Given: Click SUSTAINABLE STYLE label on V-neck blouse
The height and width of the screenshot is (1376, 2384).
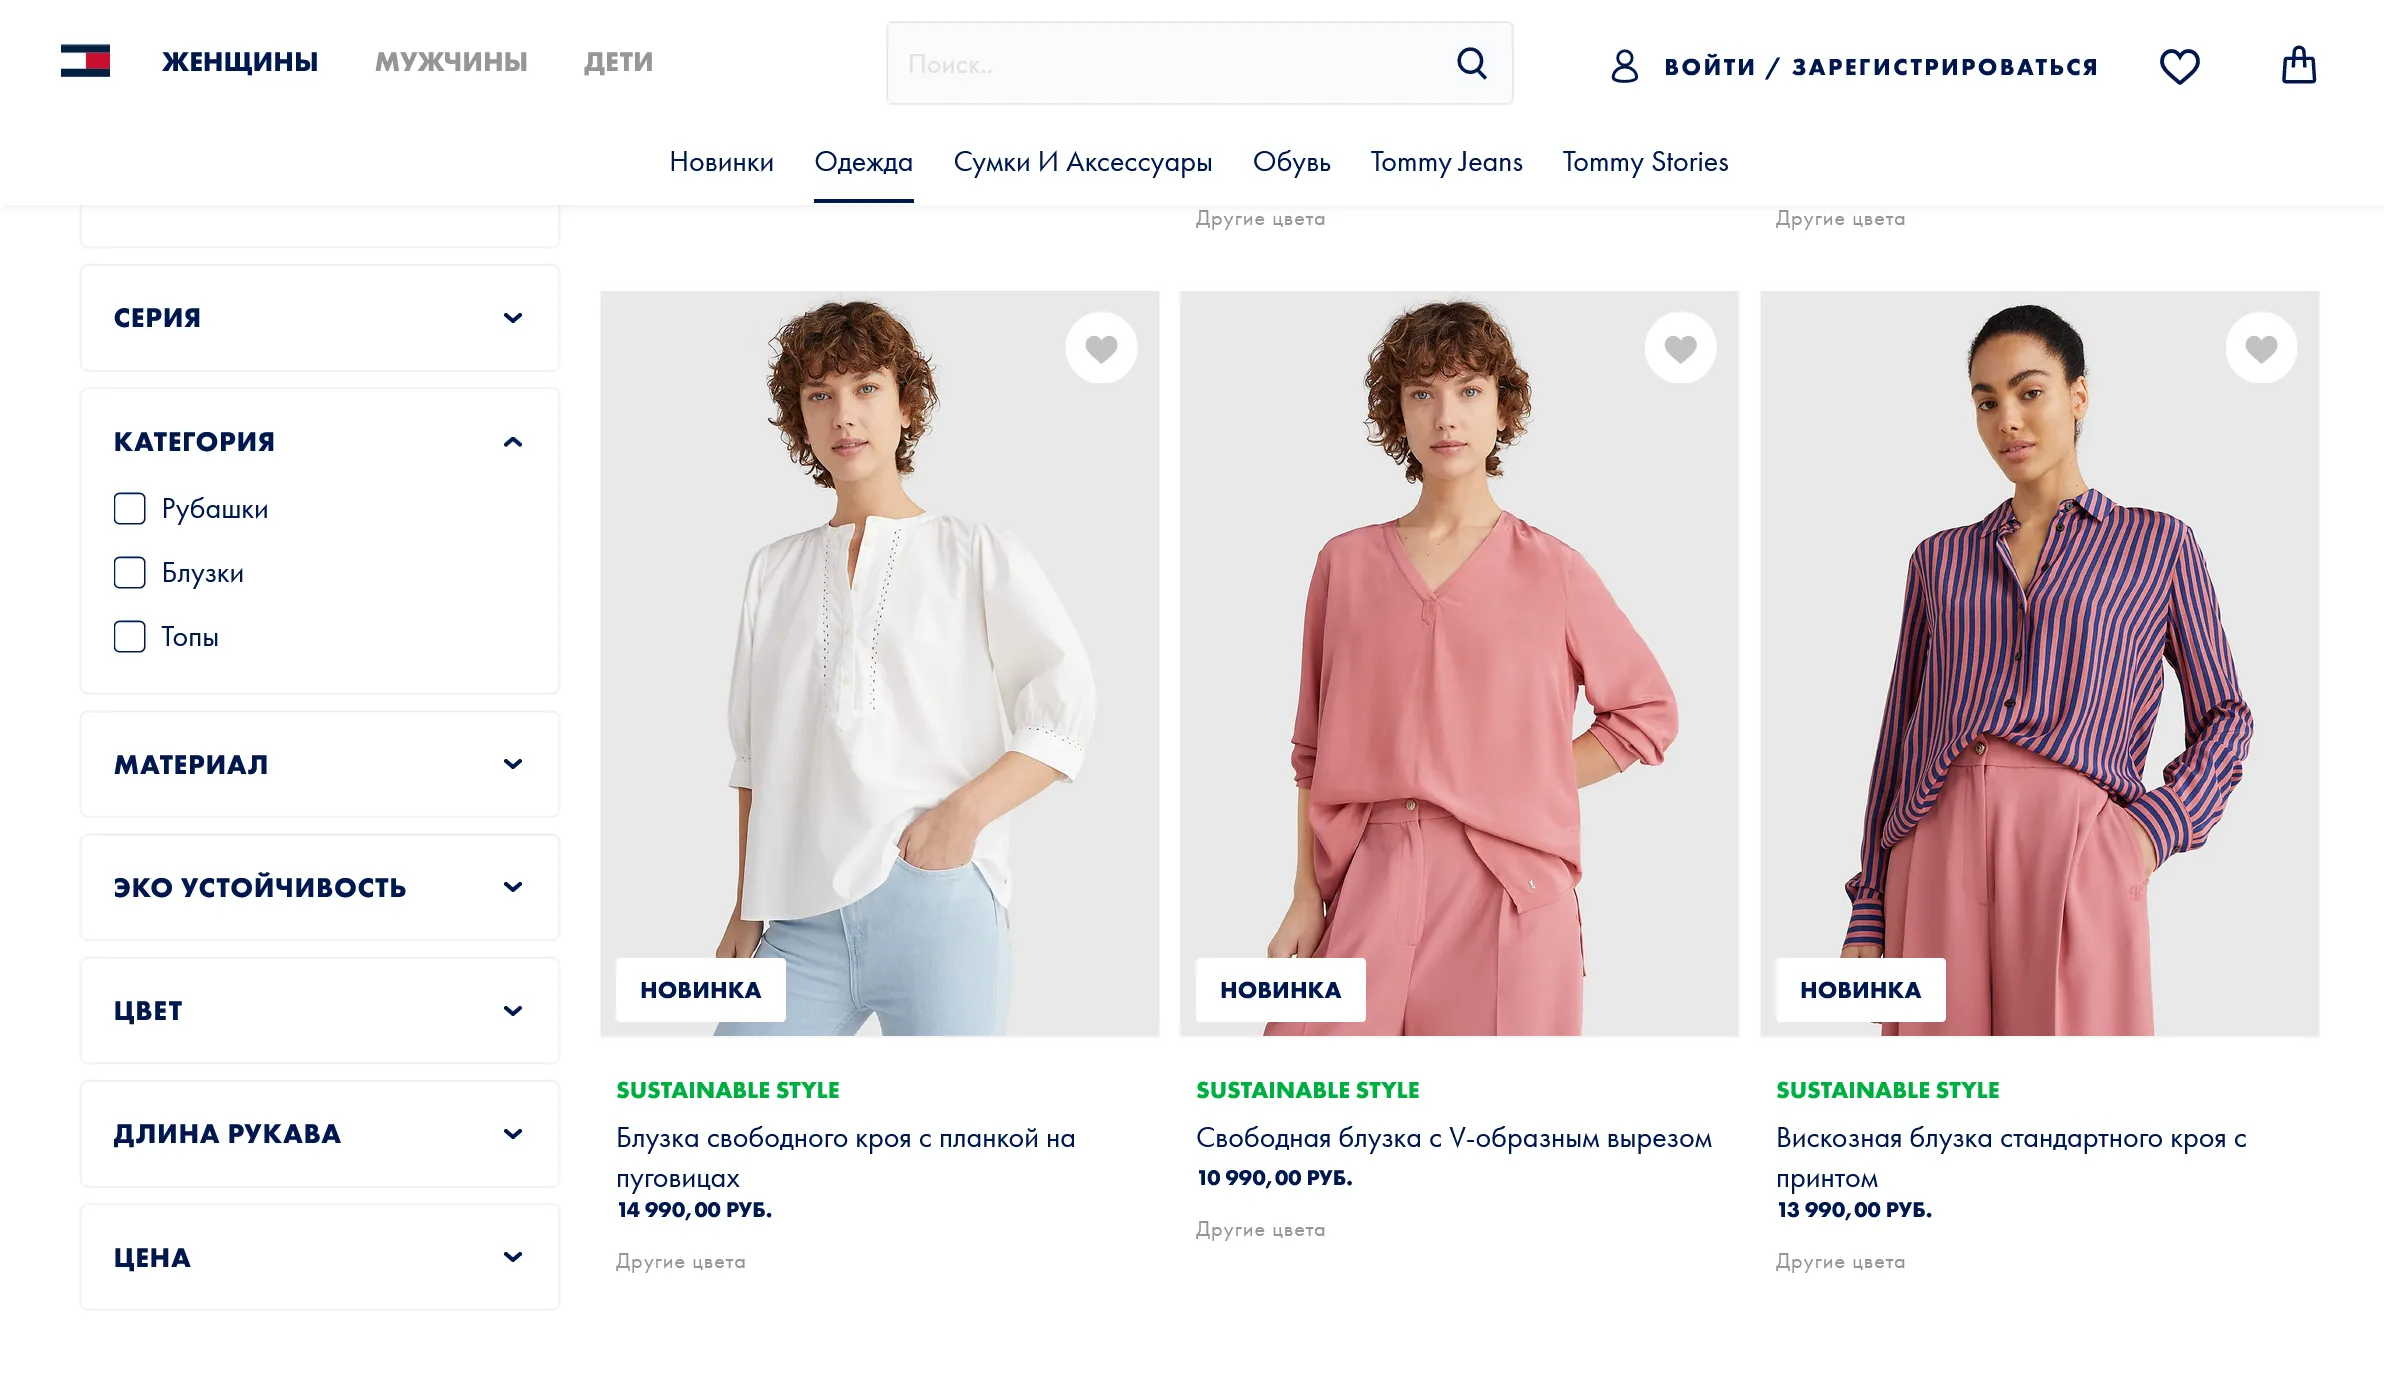Looking at the screenshot, I should 1308,1090.
